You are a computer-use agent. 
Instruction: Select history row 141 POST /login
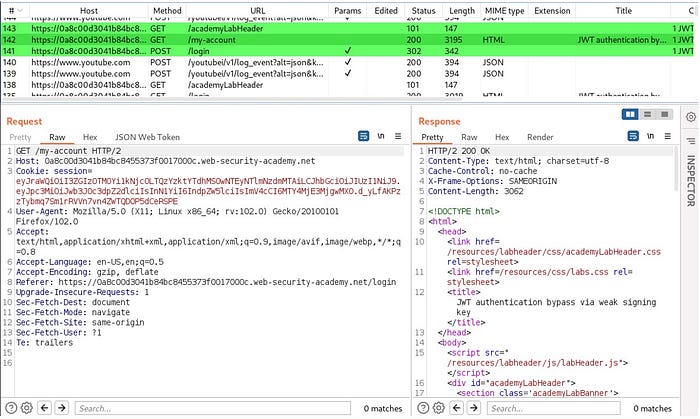(347, 51)
